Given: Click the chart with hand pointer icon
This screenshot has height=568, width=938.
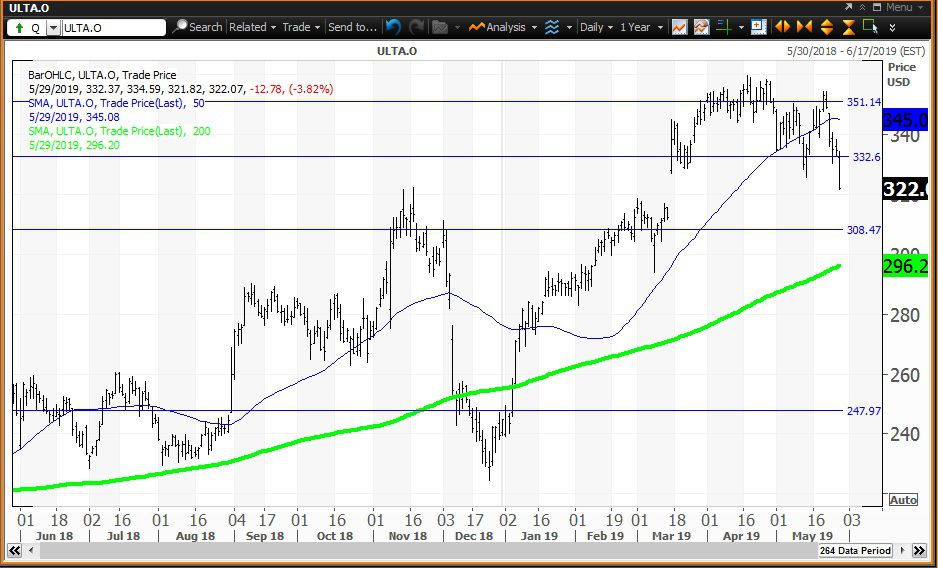Looking at the screenshot, I should 702,27.
